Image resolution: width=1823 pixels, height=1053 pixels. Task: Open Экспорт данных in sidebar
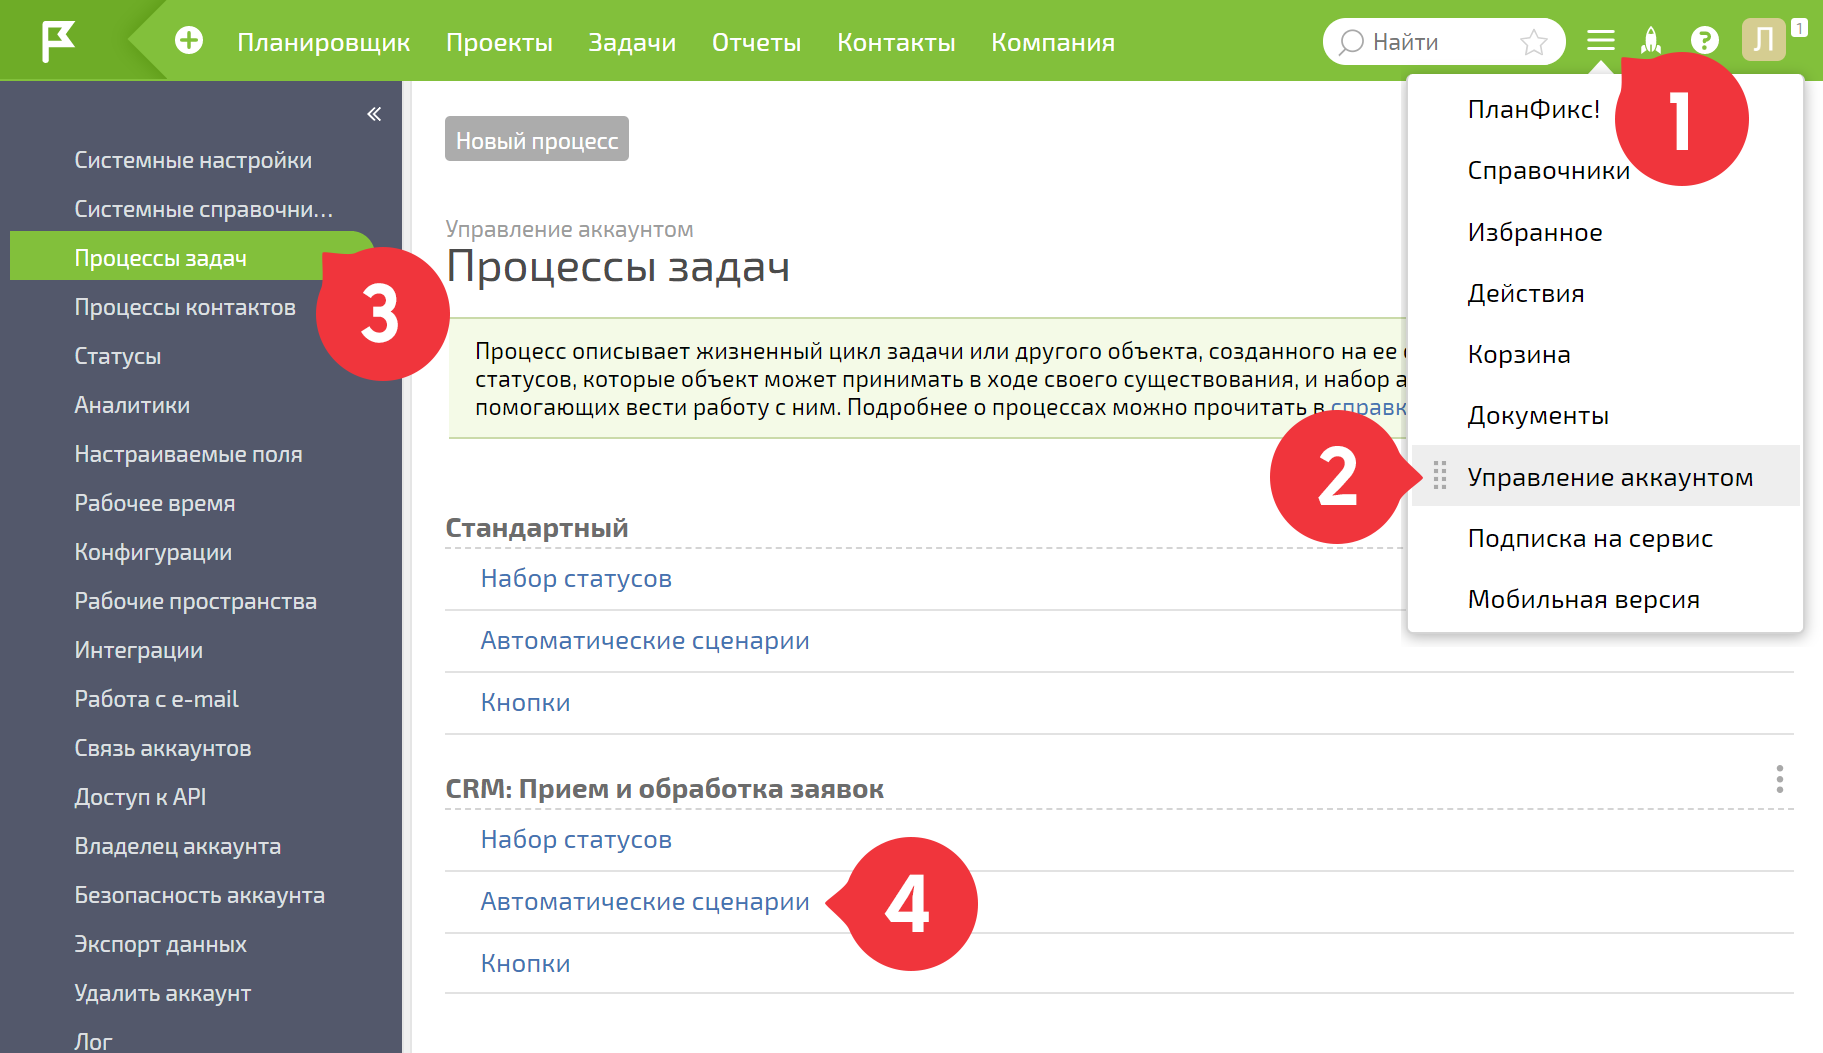(x=160, y=944)
